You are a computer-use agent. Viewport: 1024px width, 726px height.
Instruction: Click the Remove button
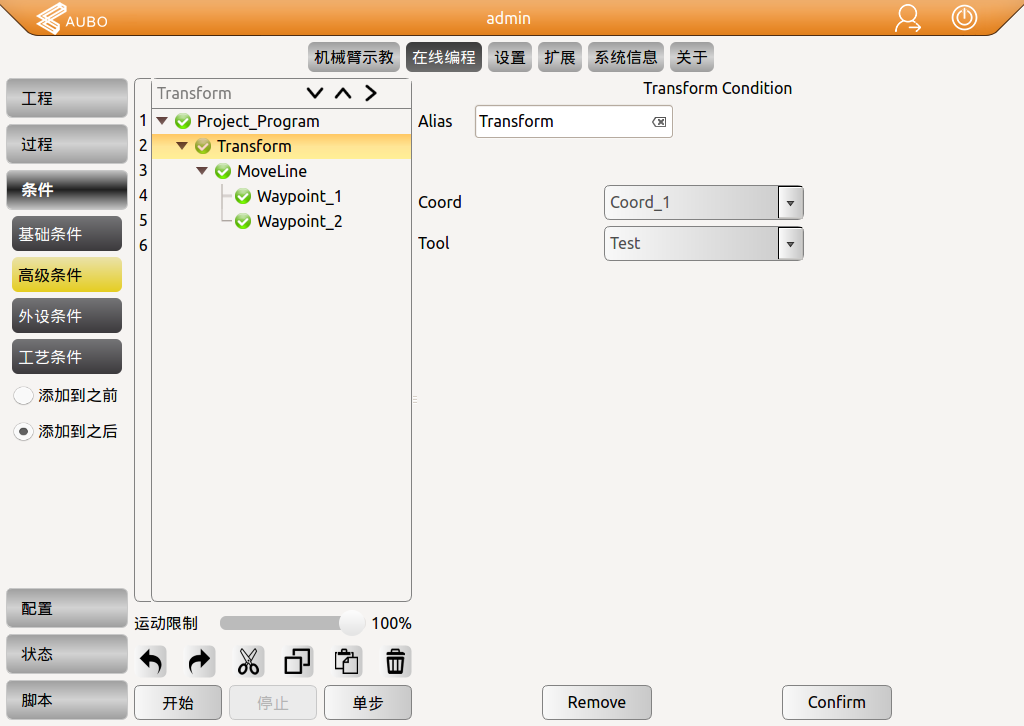pyautogui.click(x=596, y=702)
